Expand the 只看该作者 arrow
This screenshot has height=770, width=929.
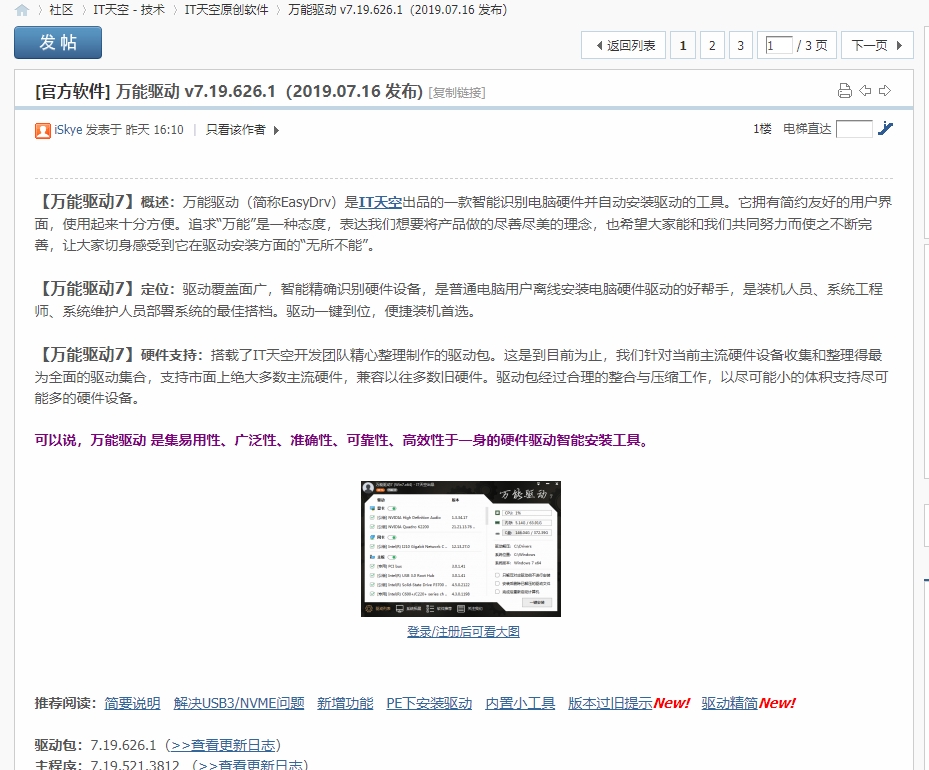click(x=276, y=130)
